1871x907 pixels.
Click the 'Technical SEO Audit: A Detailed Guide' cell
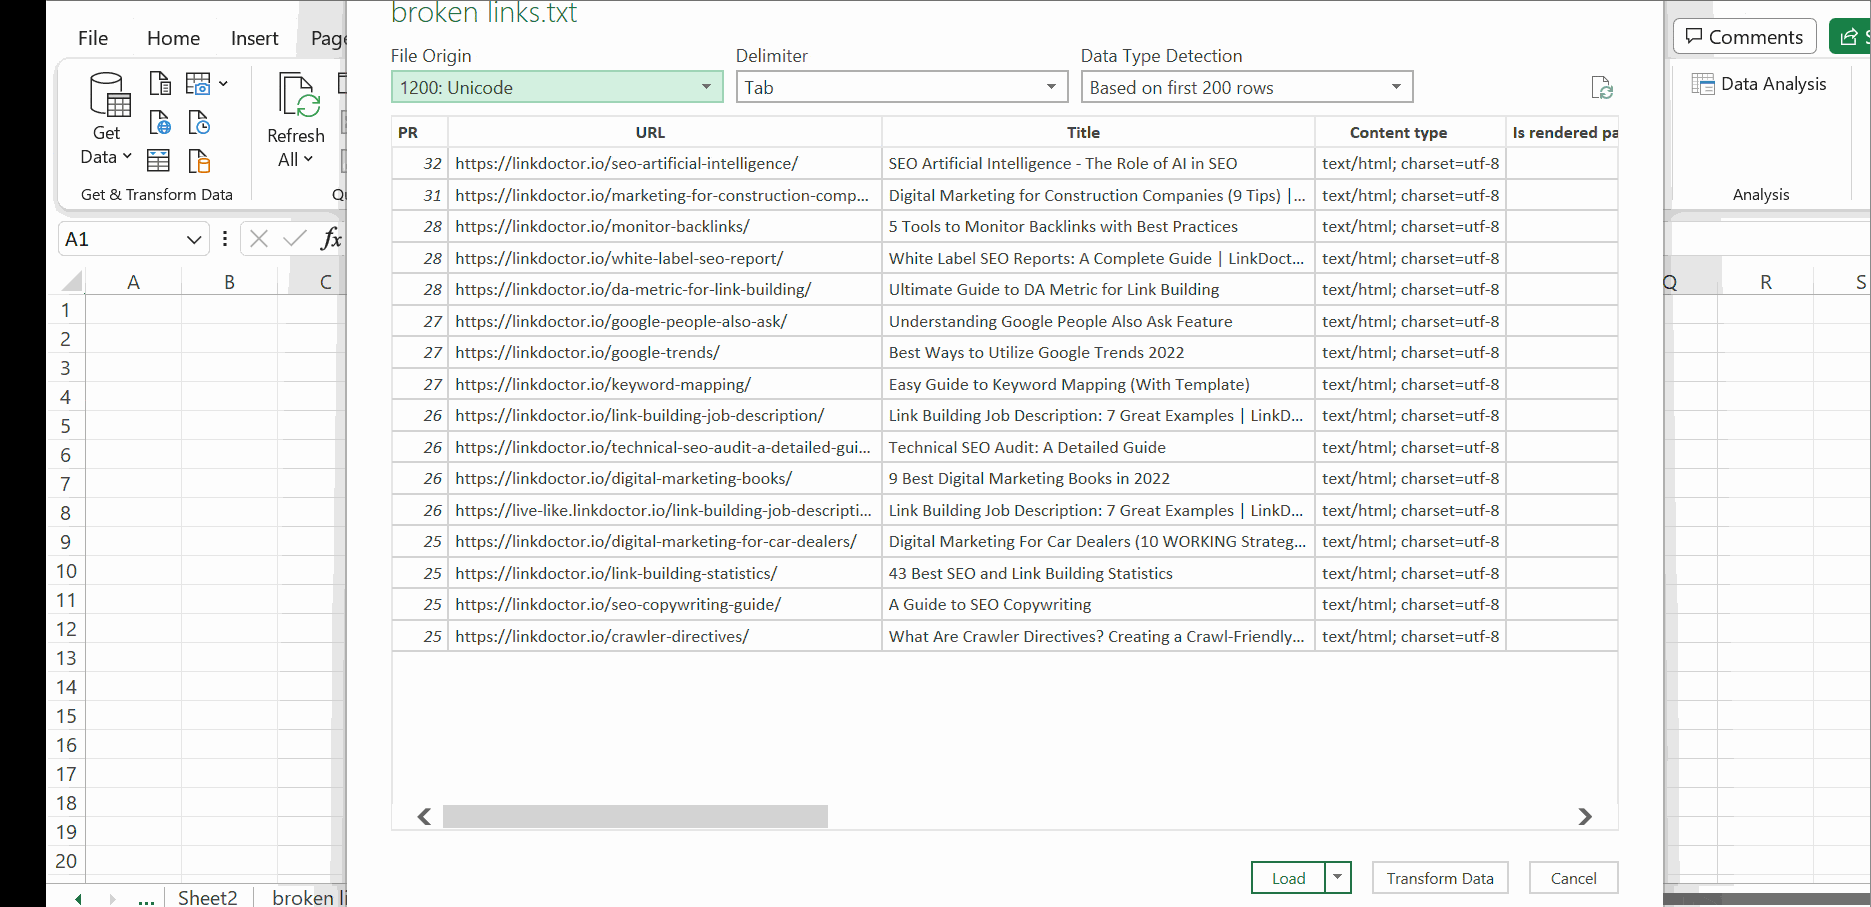pos(1098,447)
